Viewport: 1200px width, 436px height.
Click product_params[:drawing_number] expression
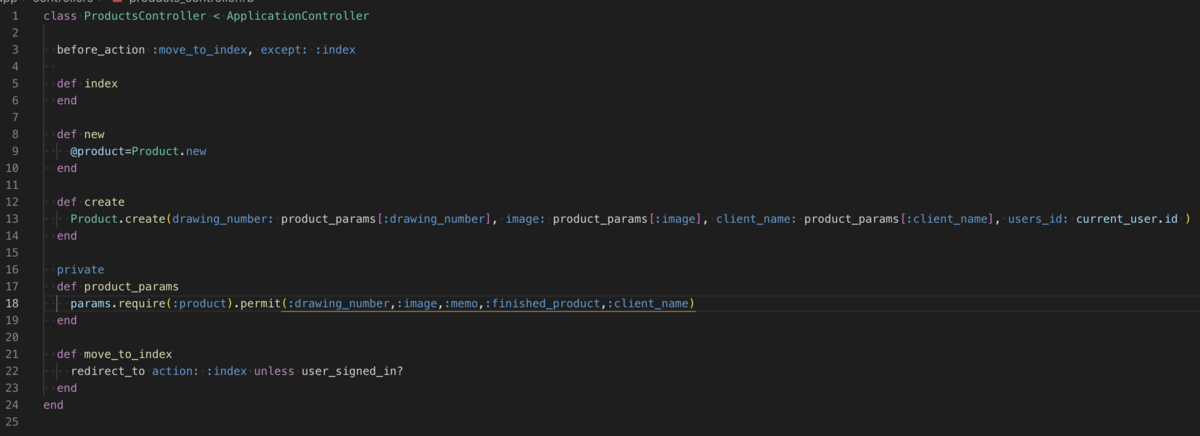(388, 219)
